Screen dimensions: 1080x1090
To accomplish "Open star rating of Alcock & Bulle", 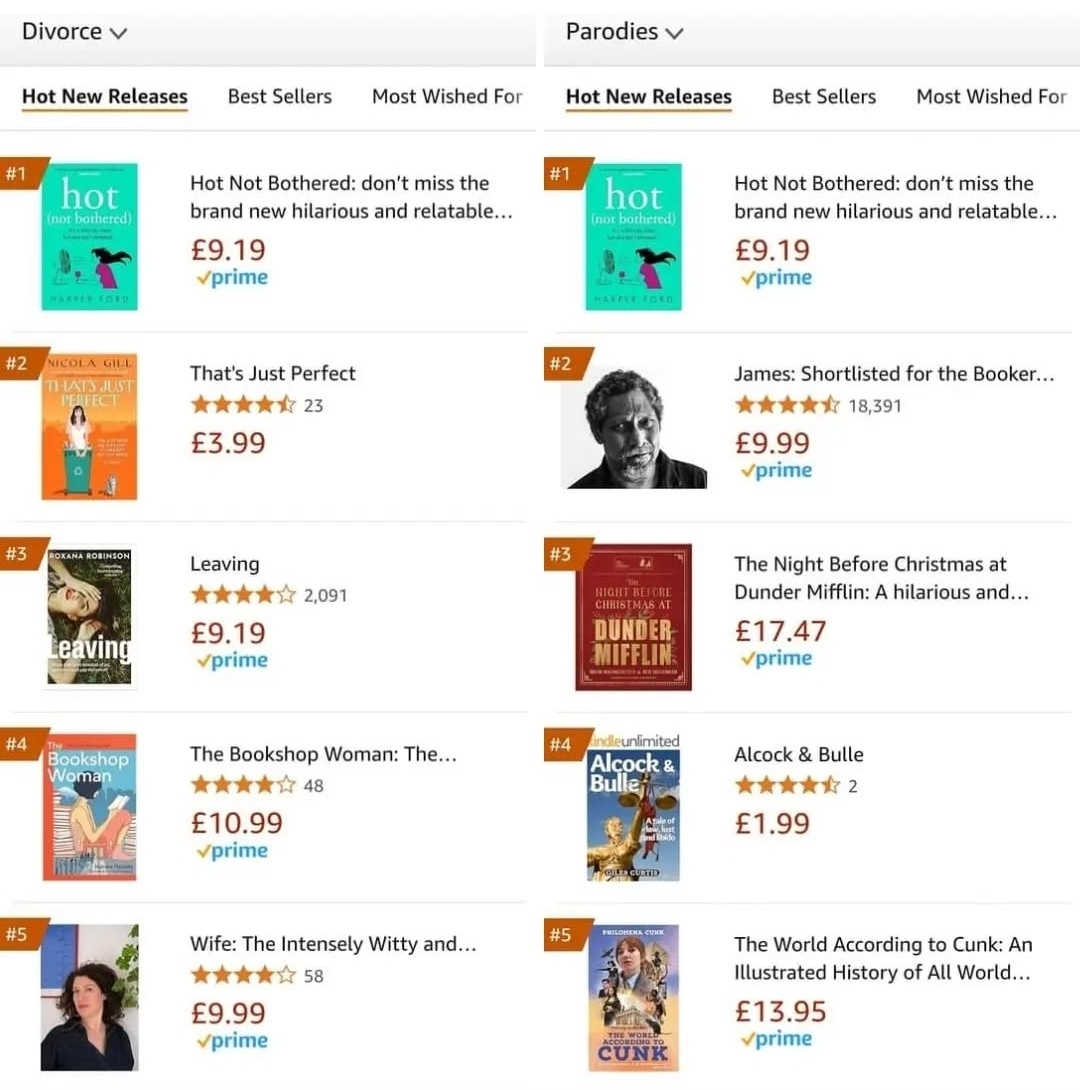I will (787, 785).
